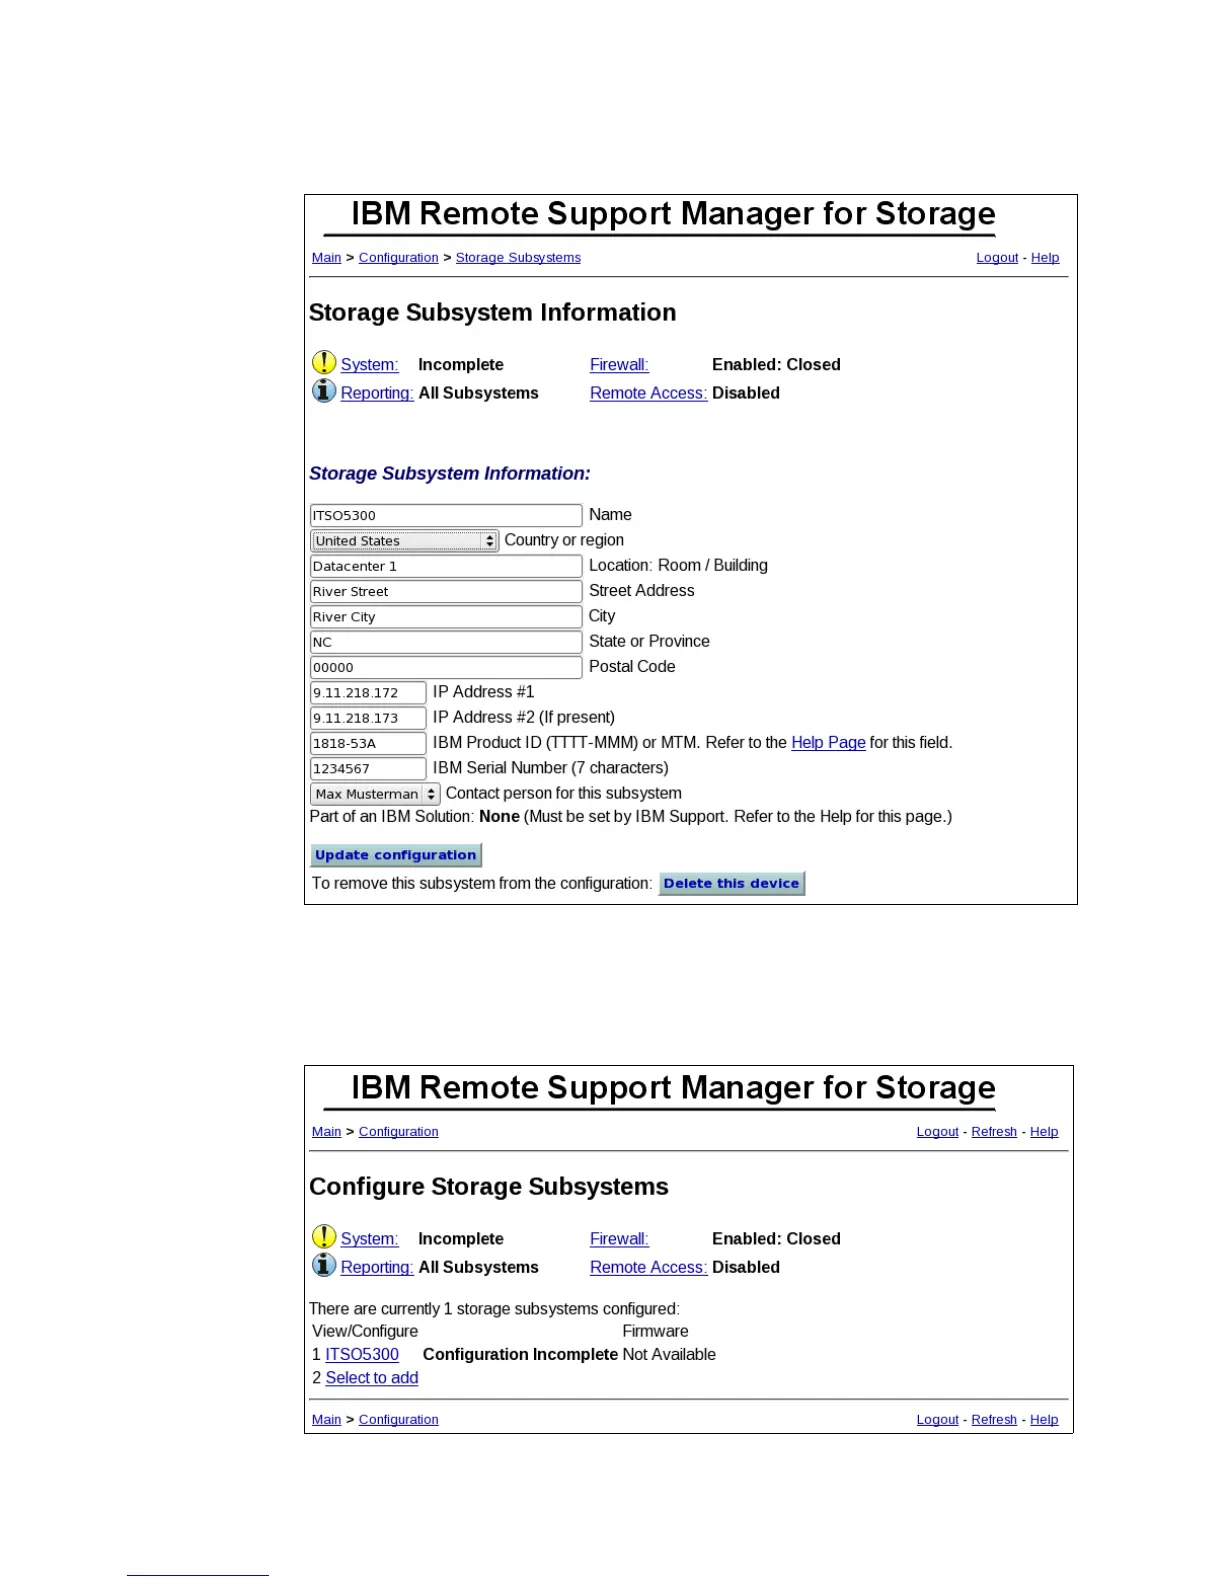Click the Configuration Incomplete status text
This screenshot has width=1224, height=1584.
click(x=520, y=1355)
